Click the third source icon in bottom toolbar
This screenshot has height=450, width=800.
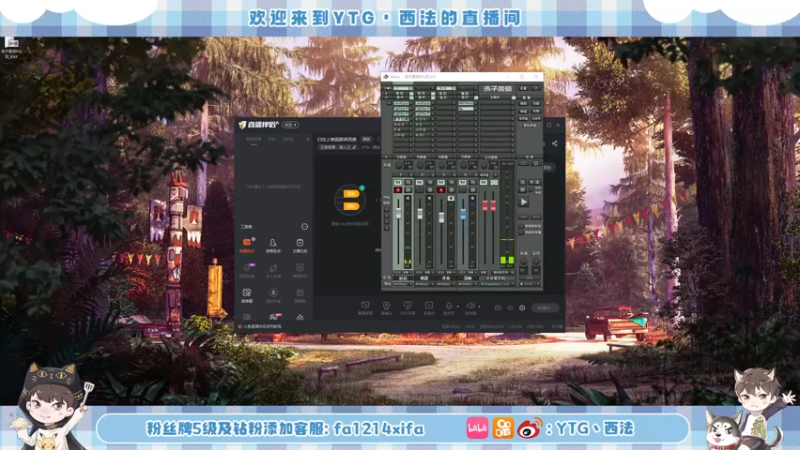(x=408, y=308)
